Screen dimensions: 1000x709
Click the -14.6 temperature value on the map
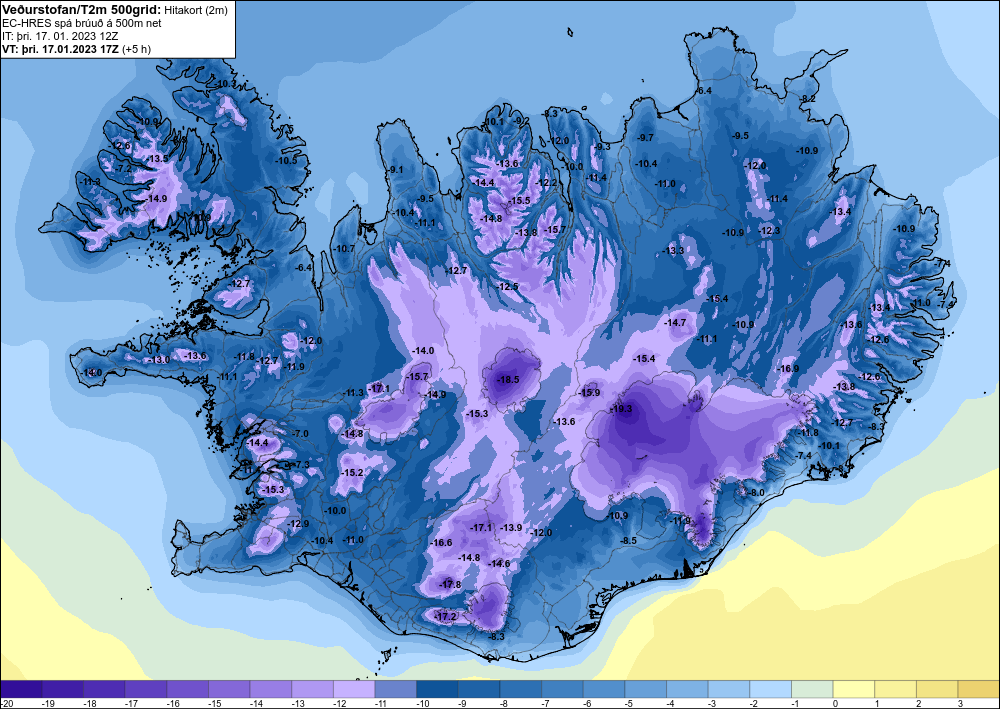click(499, 563)
